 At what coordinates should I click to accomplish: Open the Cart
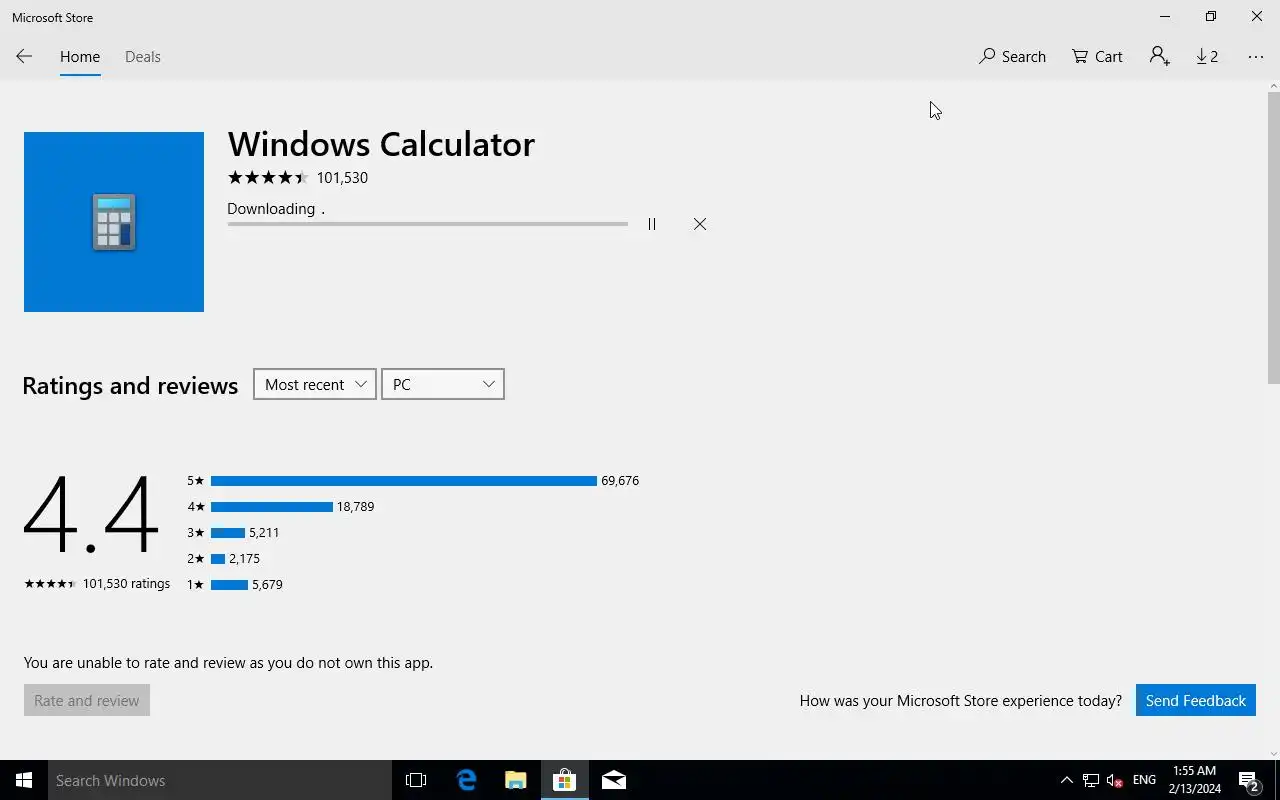pyautogui.click(x=1097, y=57)
